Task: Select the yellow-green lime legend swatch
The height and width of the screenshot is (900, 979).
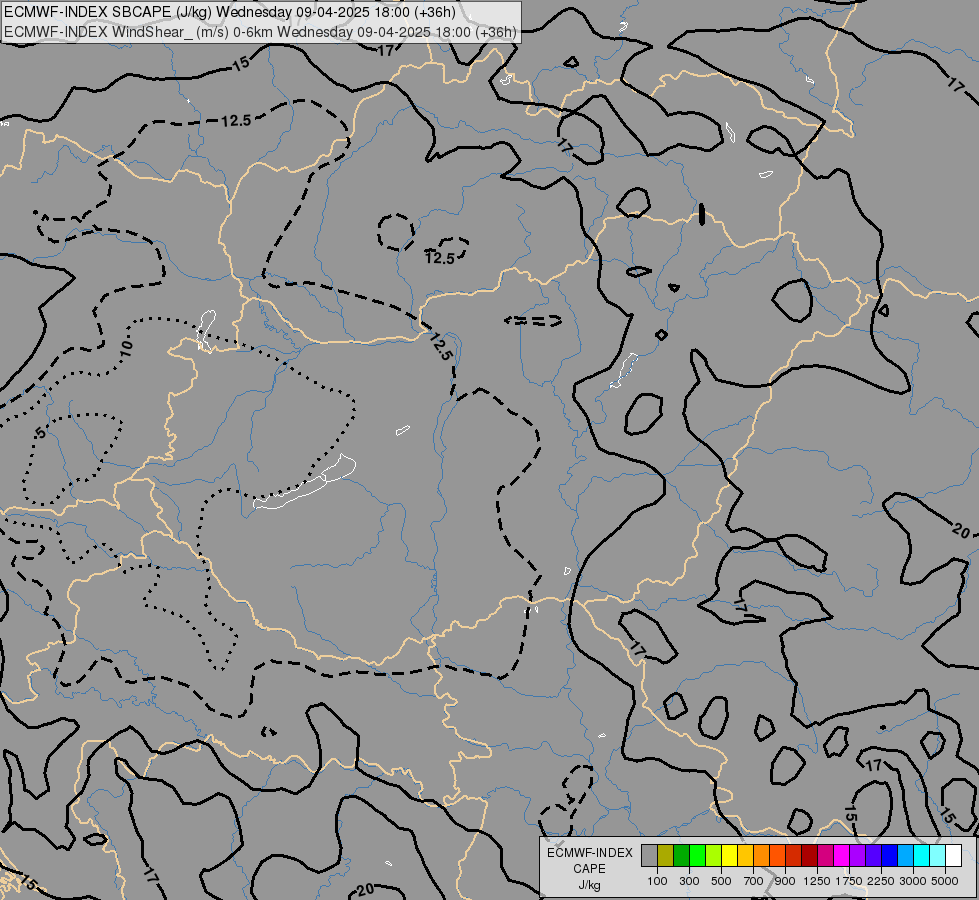Action: click(714, 855)
